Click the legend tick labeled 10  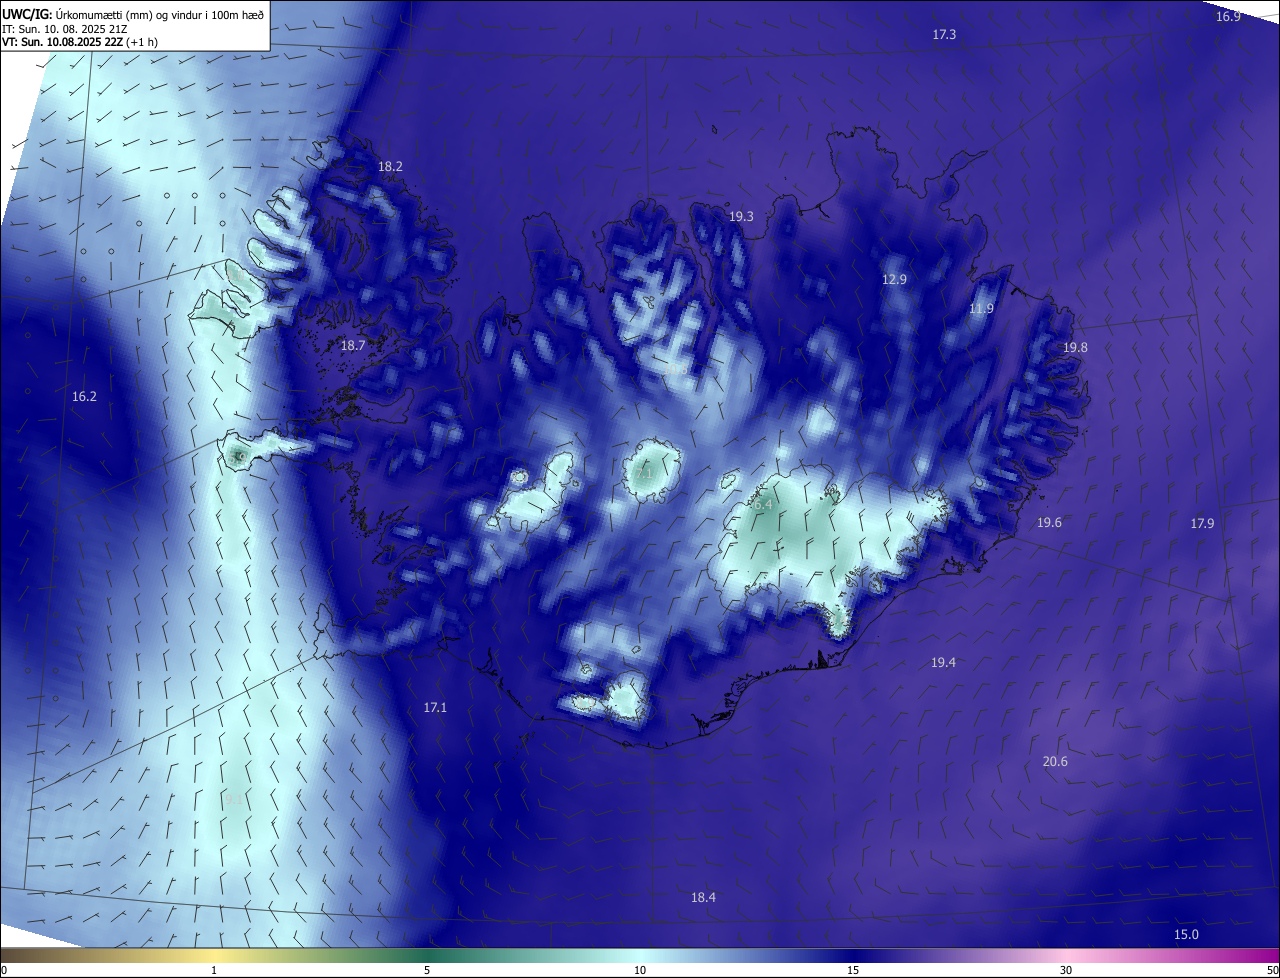pyautogui.click(x=640, y=970)
